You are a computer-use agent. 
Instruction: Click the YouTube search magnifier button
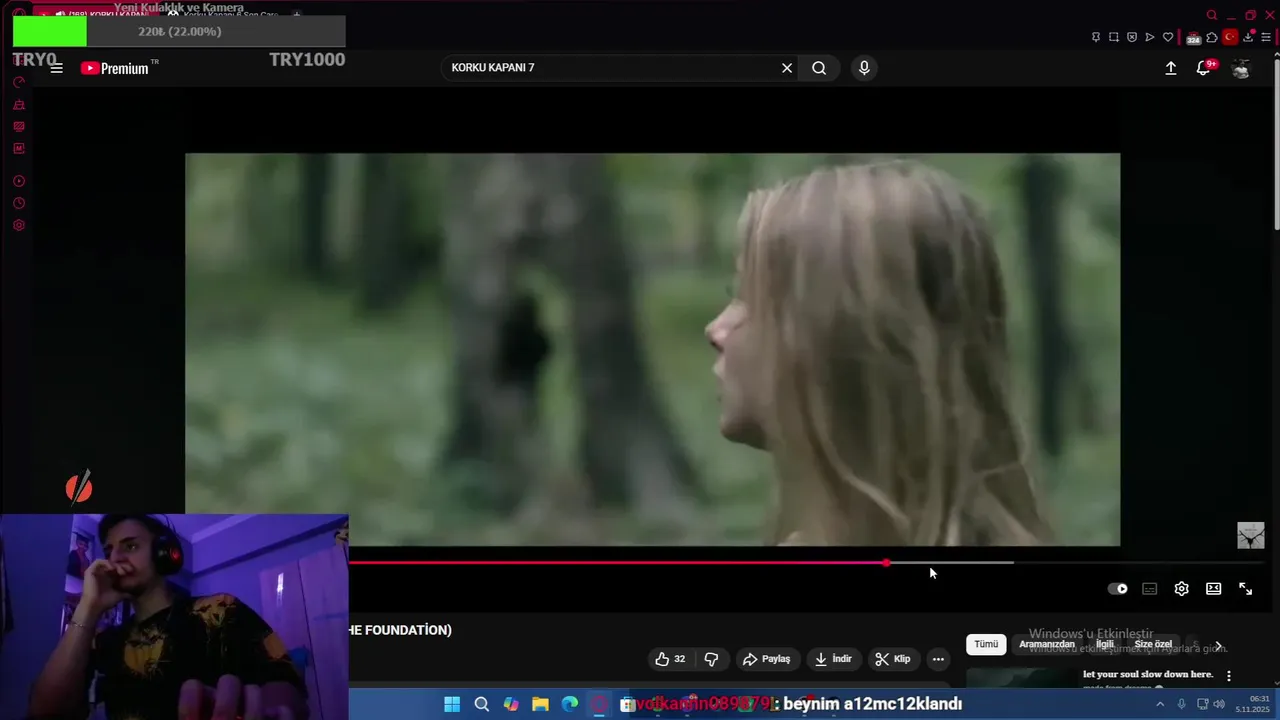coord(819,68)
